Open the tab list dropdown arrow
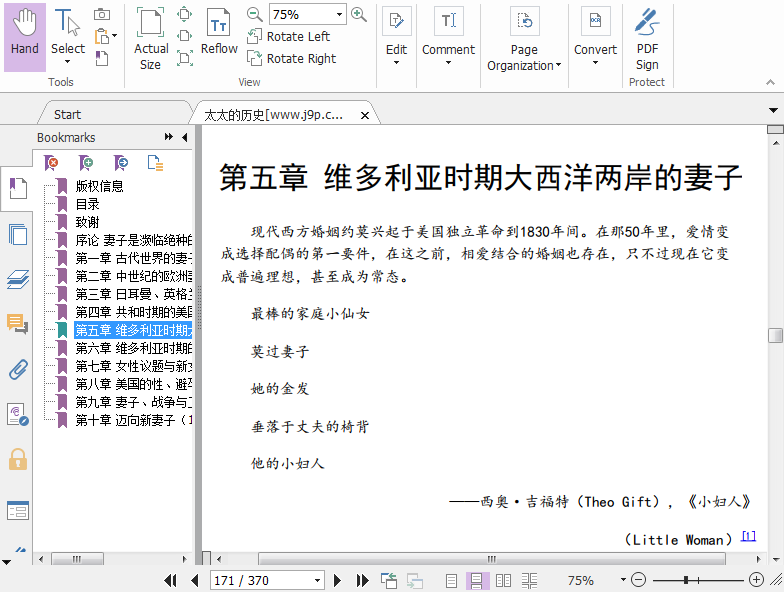Image resolution: width=784 pixels, height=592 pixels. tap(774, 110)
